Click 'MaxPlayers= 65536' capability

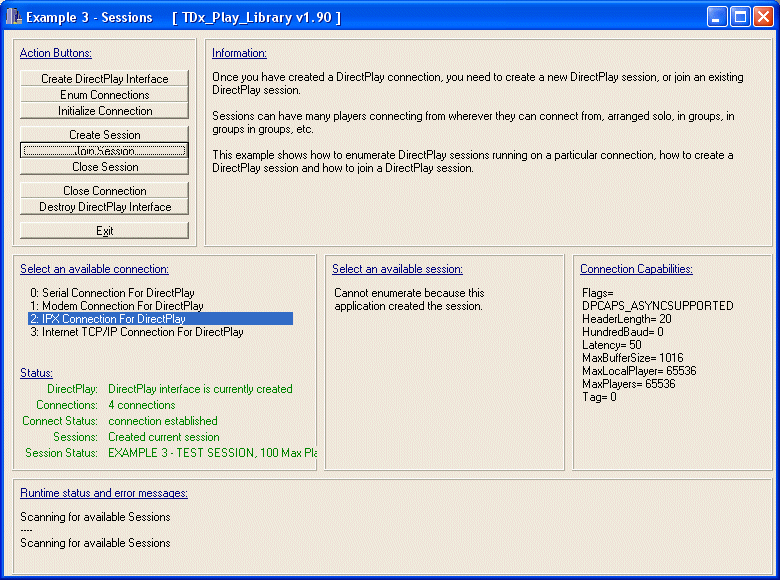point(629,383)
